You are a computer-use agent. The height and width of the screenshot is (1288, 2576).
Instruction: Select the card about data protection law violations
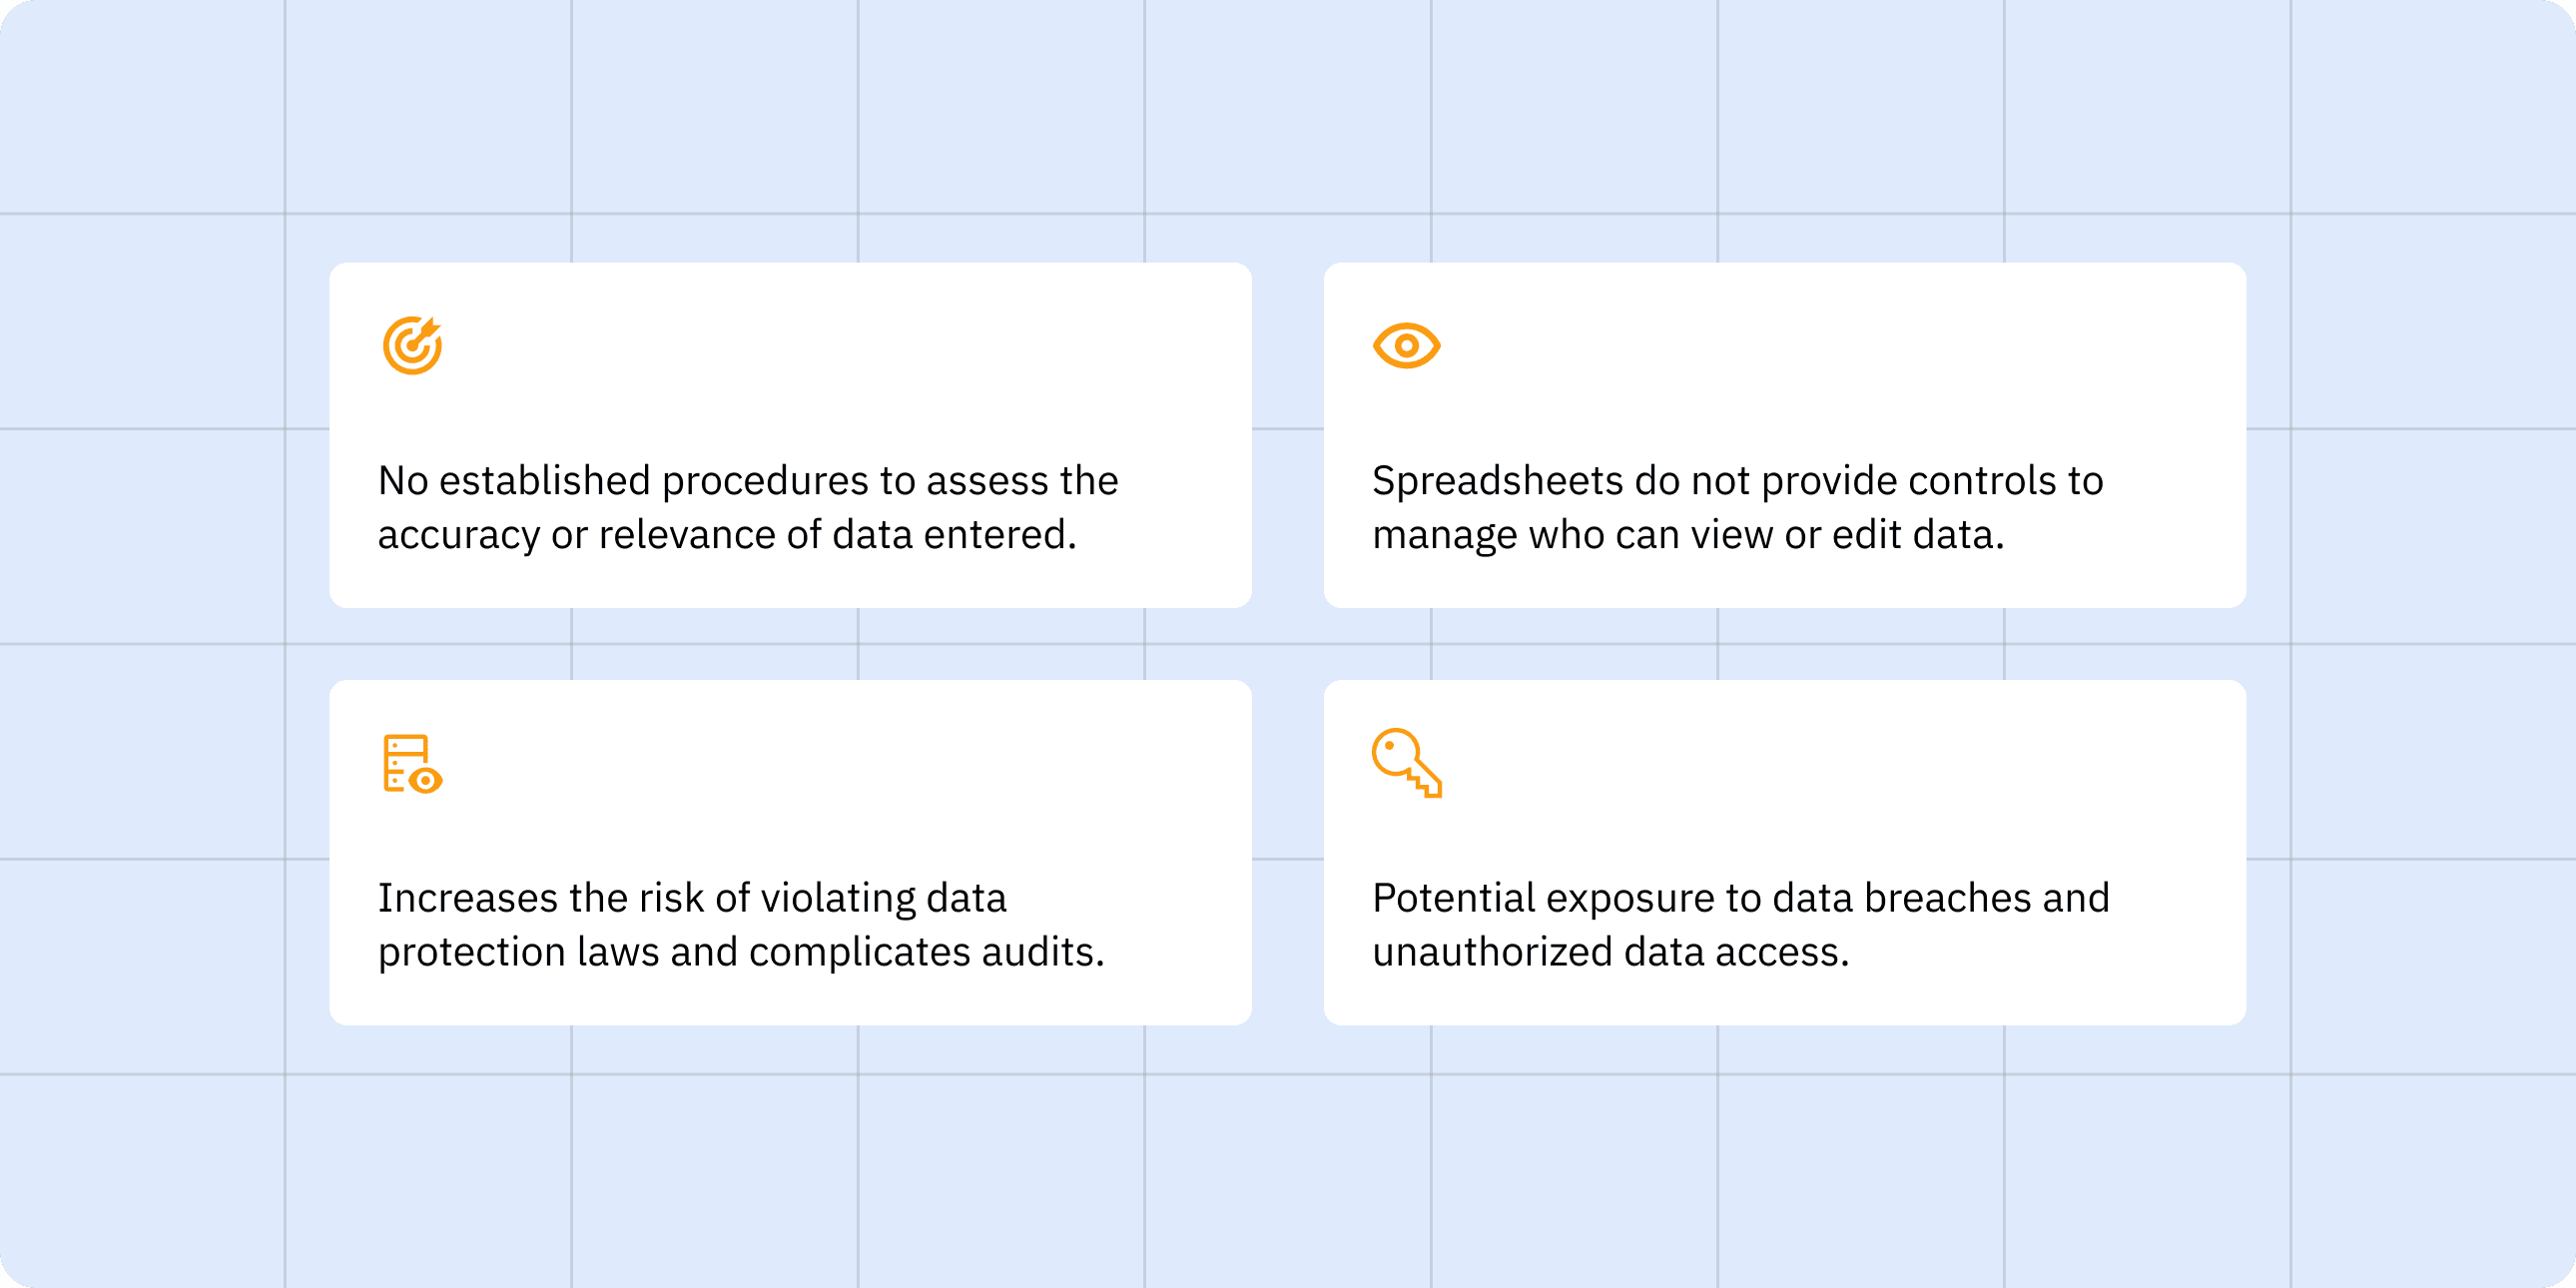[x=790, y=852]
